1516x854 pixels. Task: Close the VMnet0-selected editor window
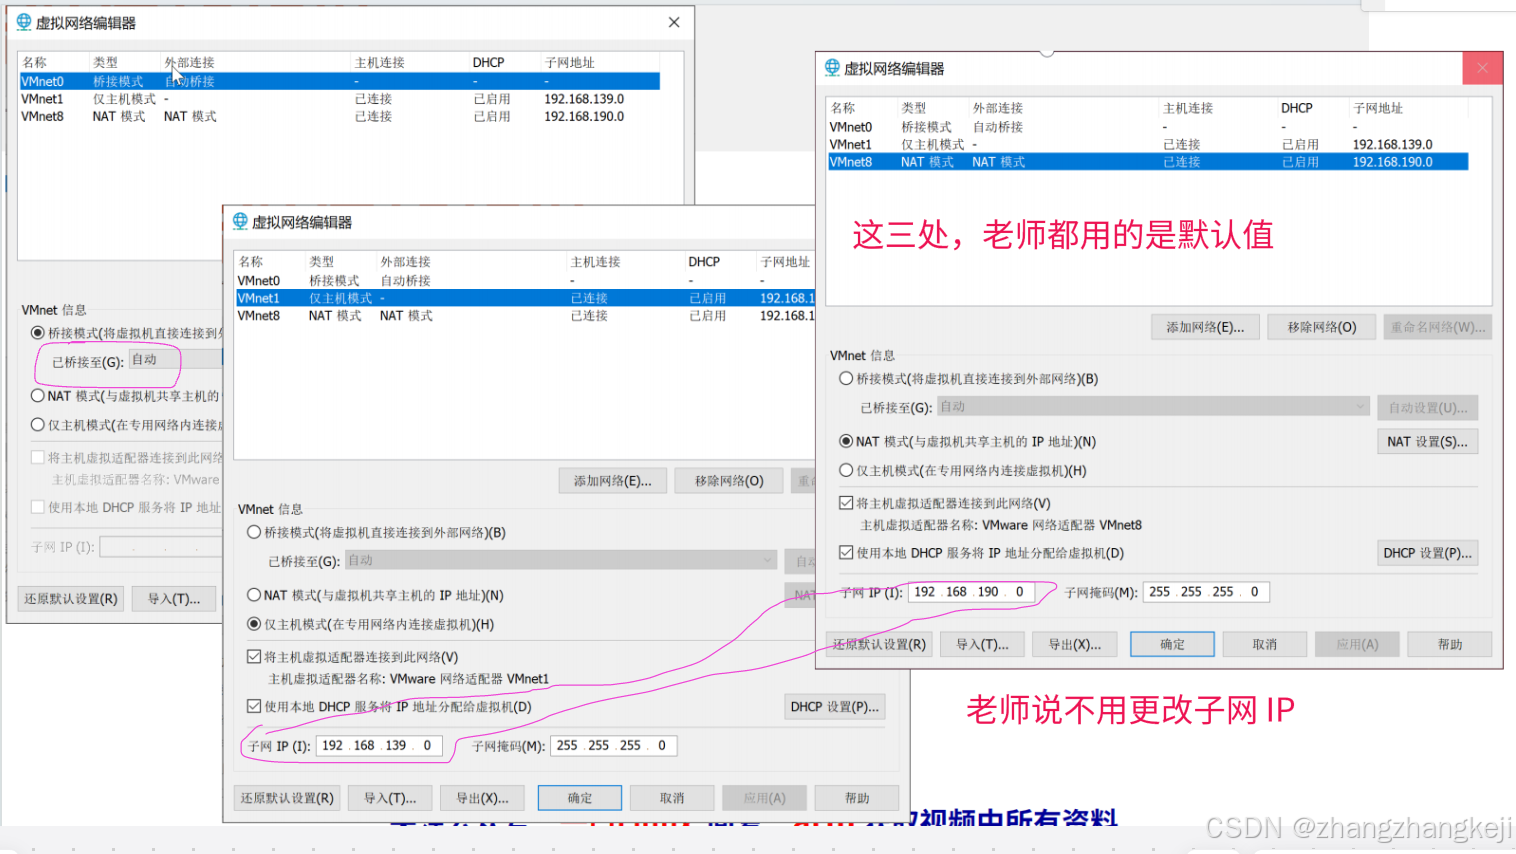[x=674, y=22]
